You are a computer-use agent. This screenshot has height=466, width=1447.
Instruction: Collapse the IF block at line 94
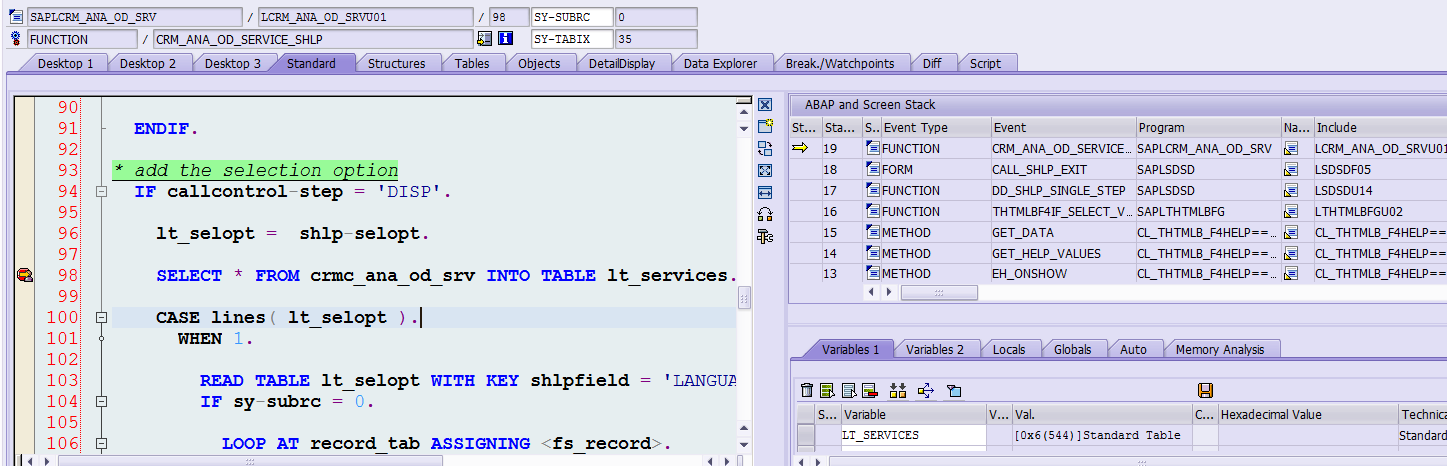pyautogui.click(x=101, y=192)
